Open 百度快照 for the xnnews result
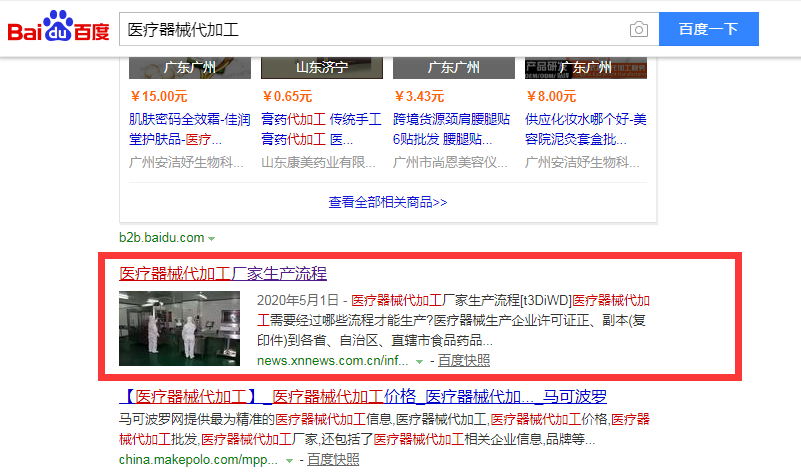This screenshot has height=473, width=801. pyautogui.click(x=464, y=361)
